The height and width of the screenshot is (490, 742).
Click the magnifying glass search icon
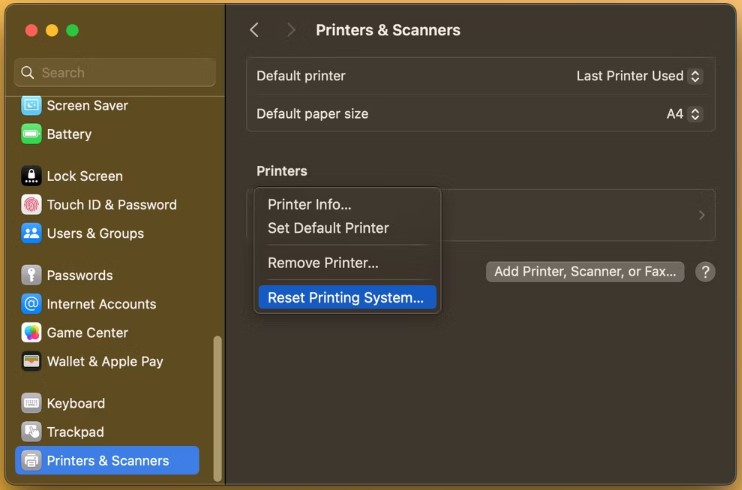(28, 72)
